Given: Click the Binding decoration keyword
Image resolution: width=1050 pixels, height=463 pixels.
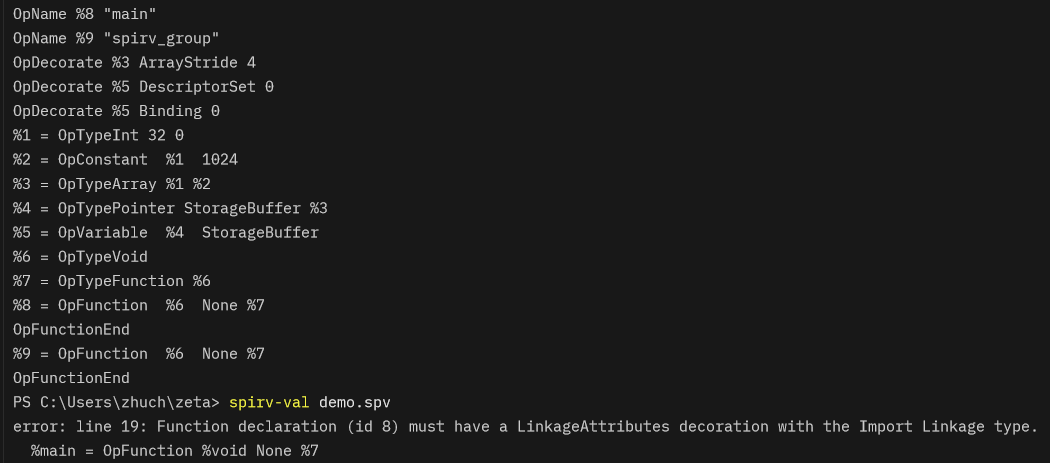Looking at the screenshot, I should pos(170,111).
